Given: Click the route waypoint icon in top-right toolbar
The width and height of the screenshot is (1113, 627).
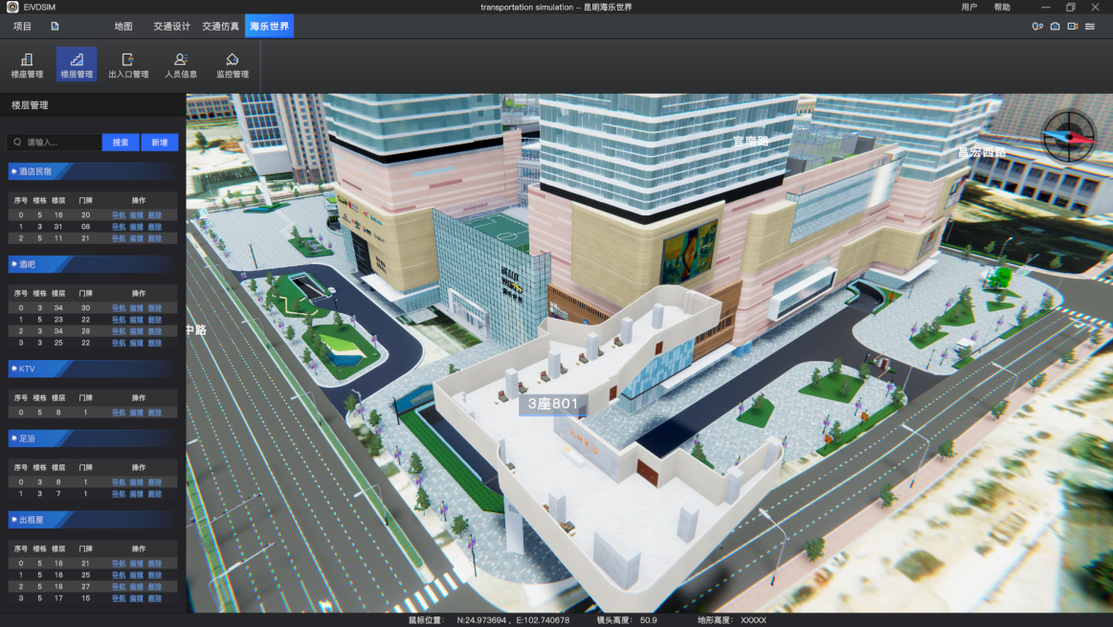Looking at the screenshot, I should click(1037, 26).
